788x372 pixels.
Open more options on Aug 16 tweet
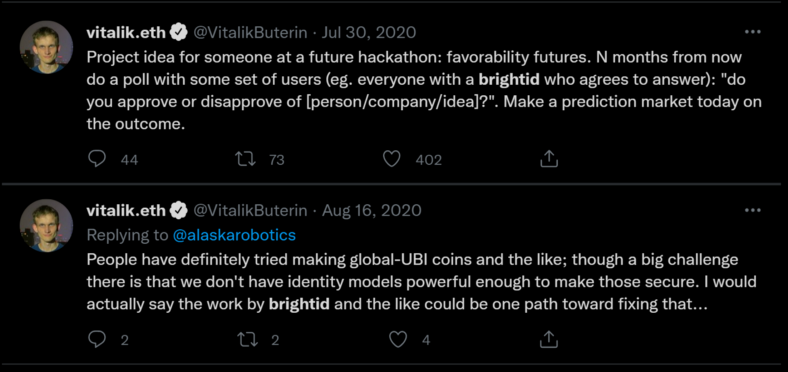pos(752,210)
